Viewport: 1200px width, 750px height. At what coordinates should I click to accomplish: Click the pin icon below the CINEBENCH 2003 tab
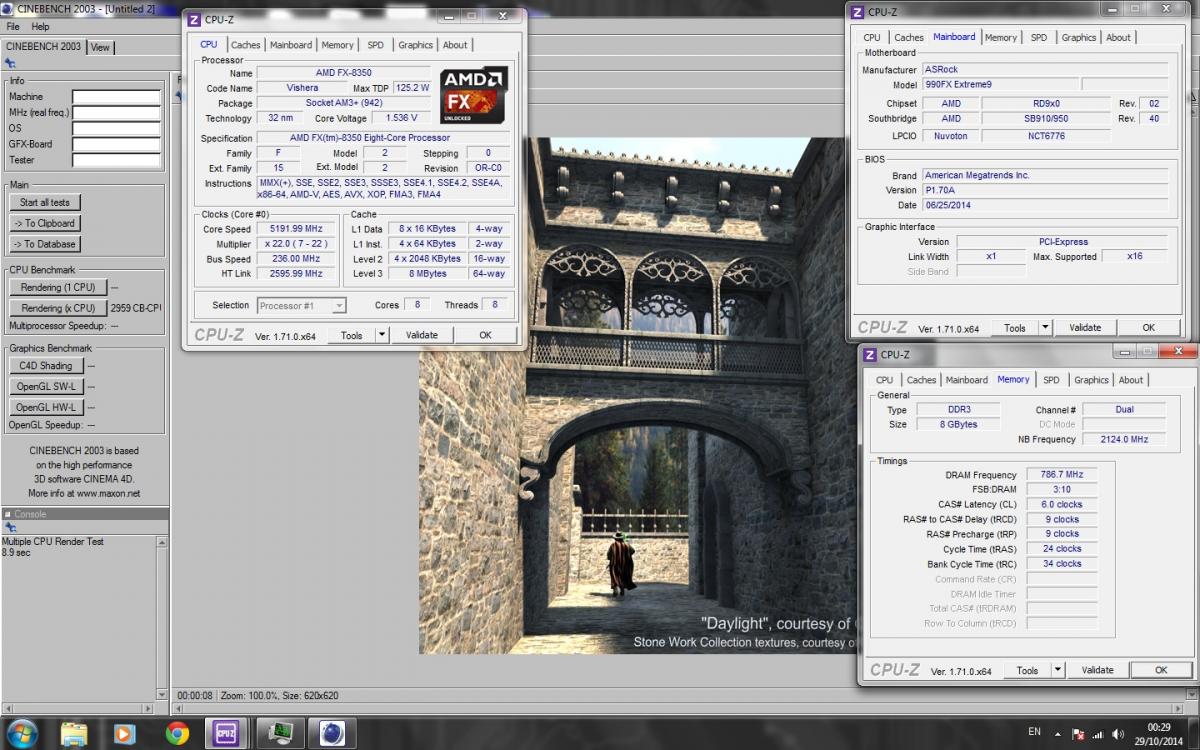pyautogui.click(x=10, y=62)
